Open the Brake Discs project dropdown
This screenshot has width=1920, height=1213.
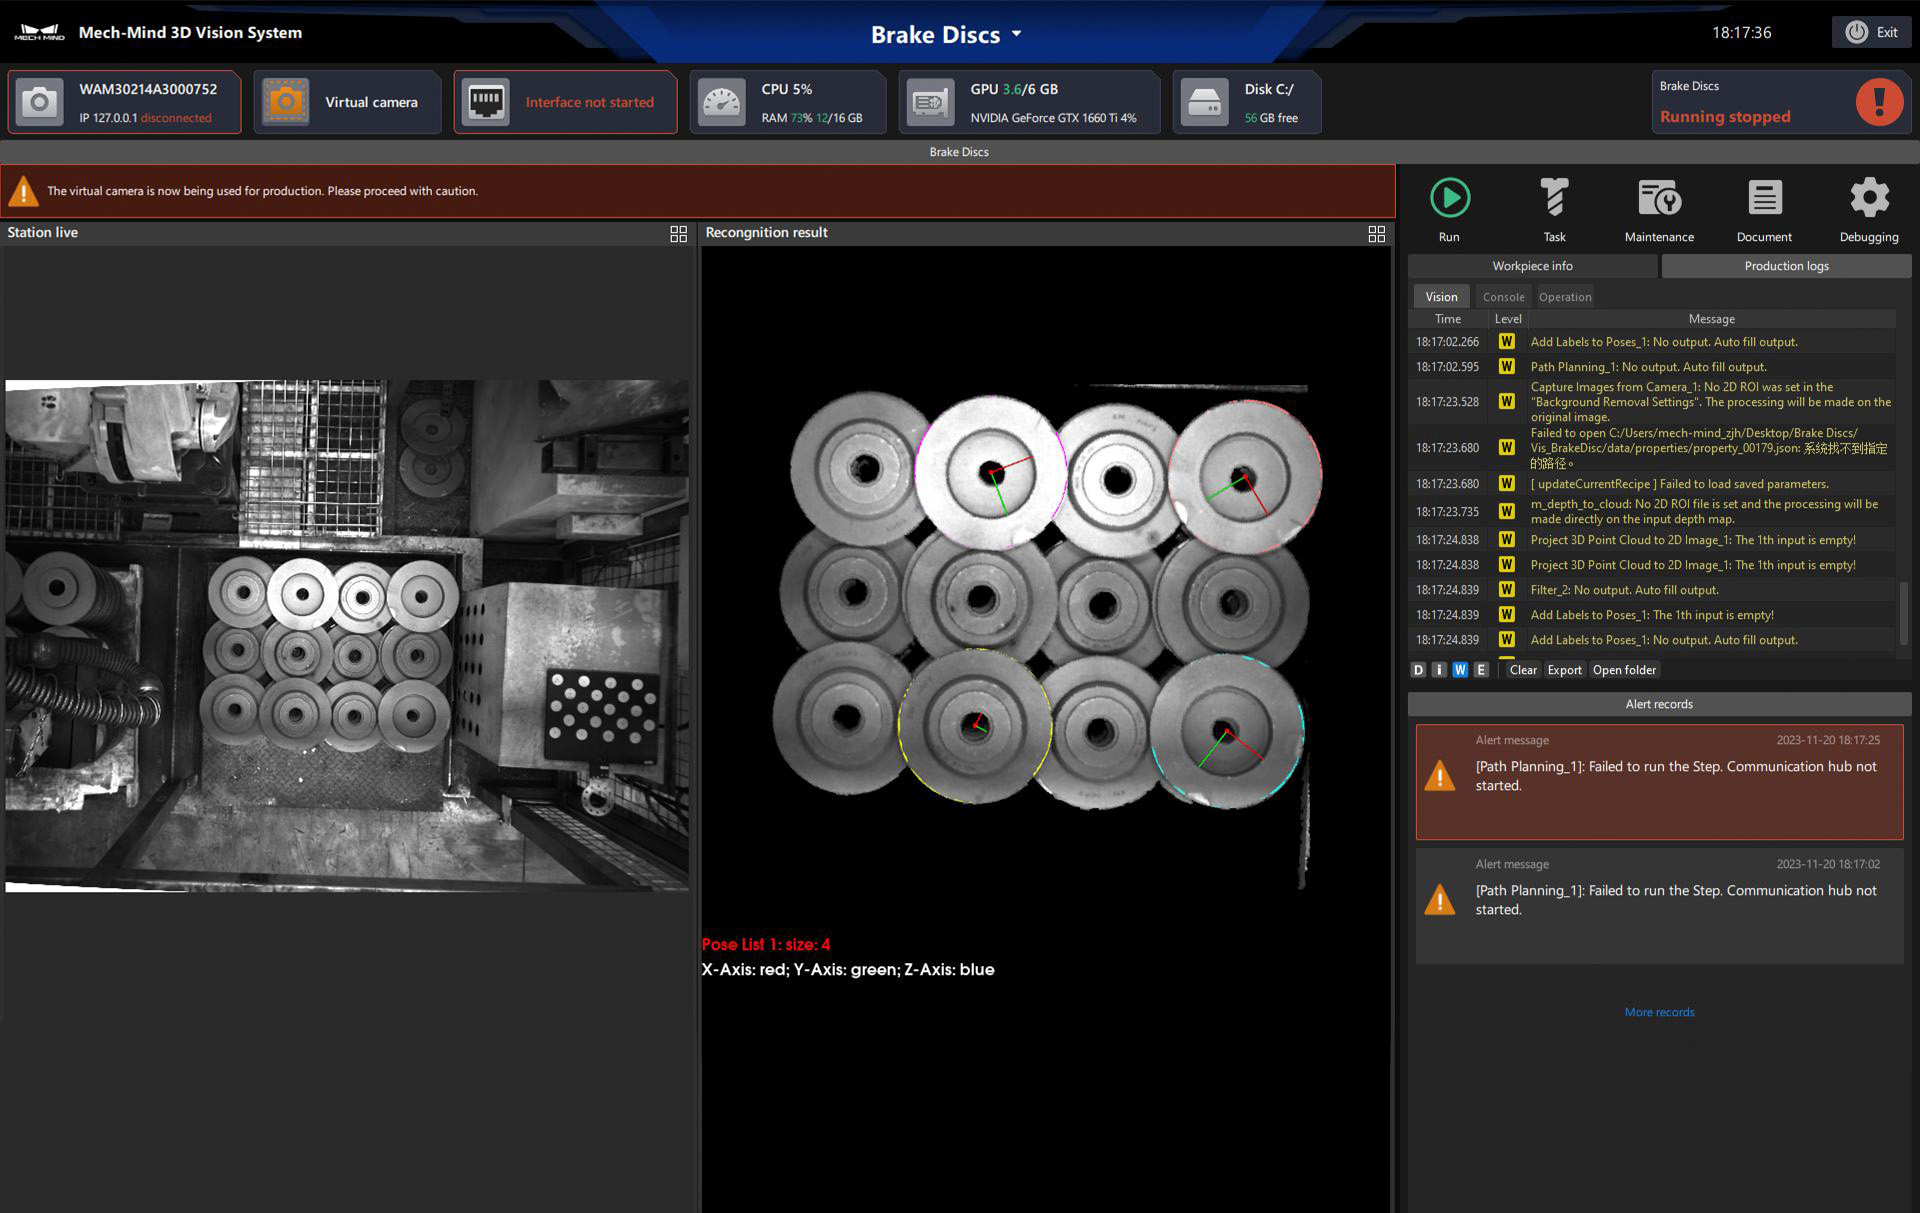coord(946,34)
